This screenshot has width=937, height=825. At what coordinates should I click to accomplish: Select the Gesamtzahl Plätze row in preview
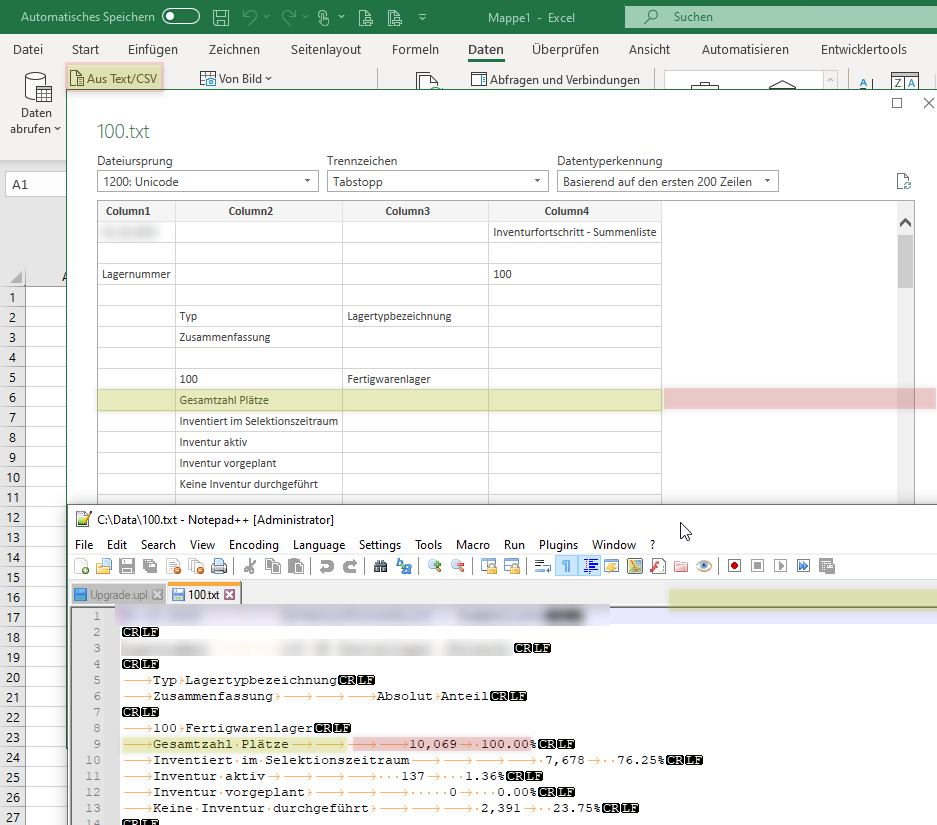(379, 400)
